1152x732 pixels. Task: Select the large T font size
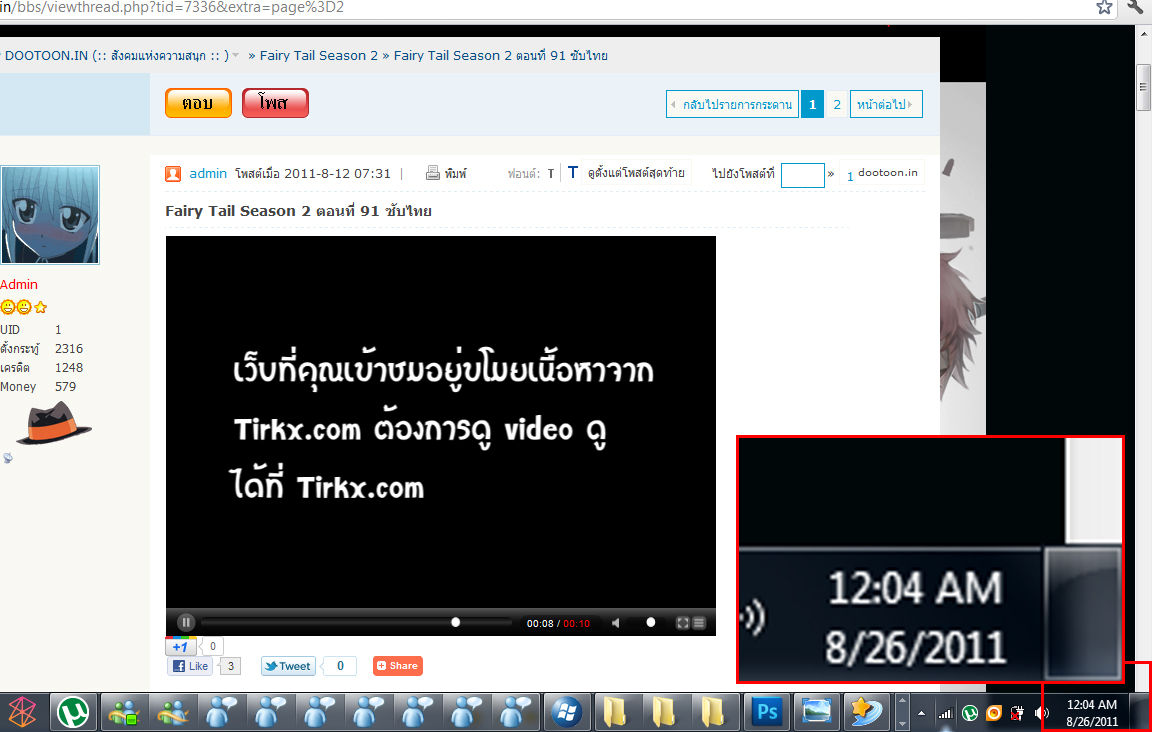[x=573, y=173]
